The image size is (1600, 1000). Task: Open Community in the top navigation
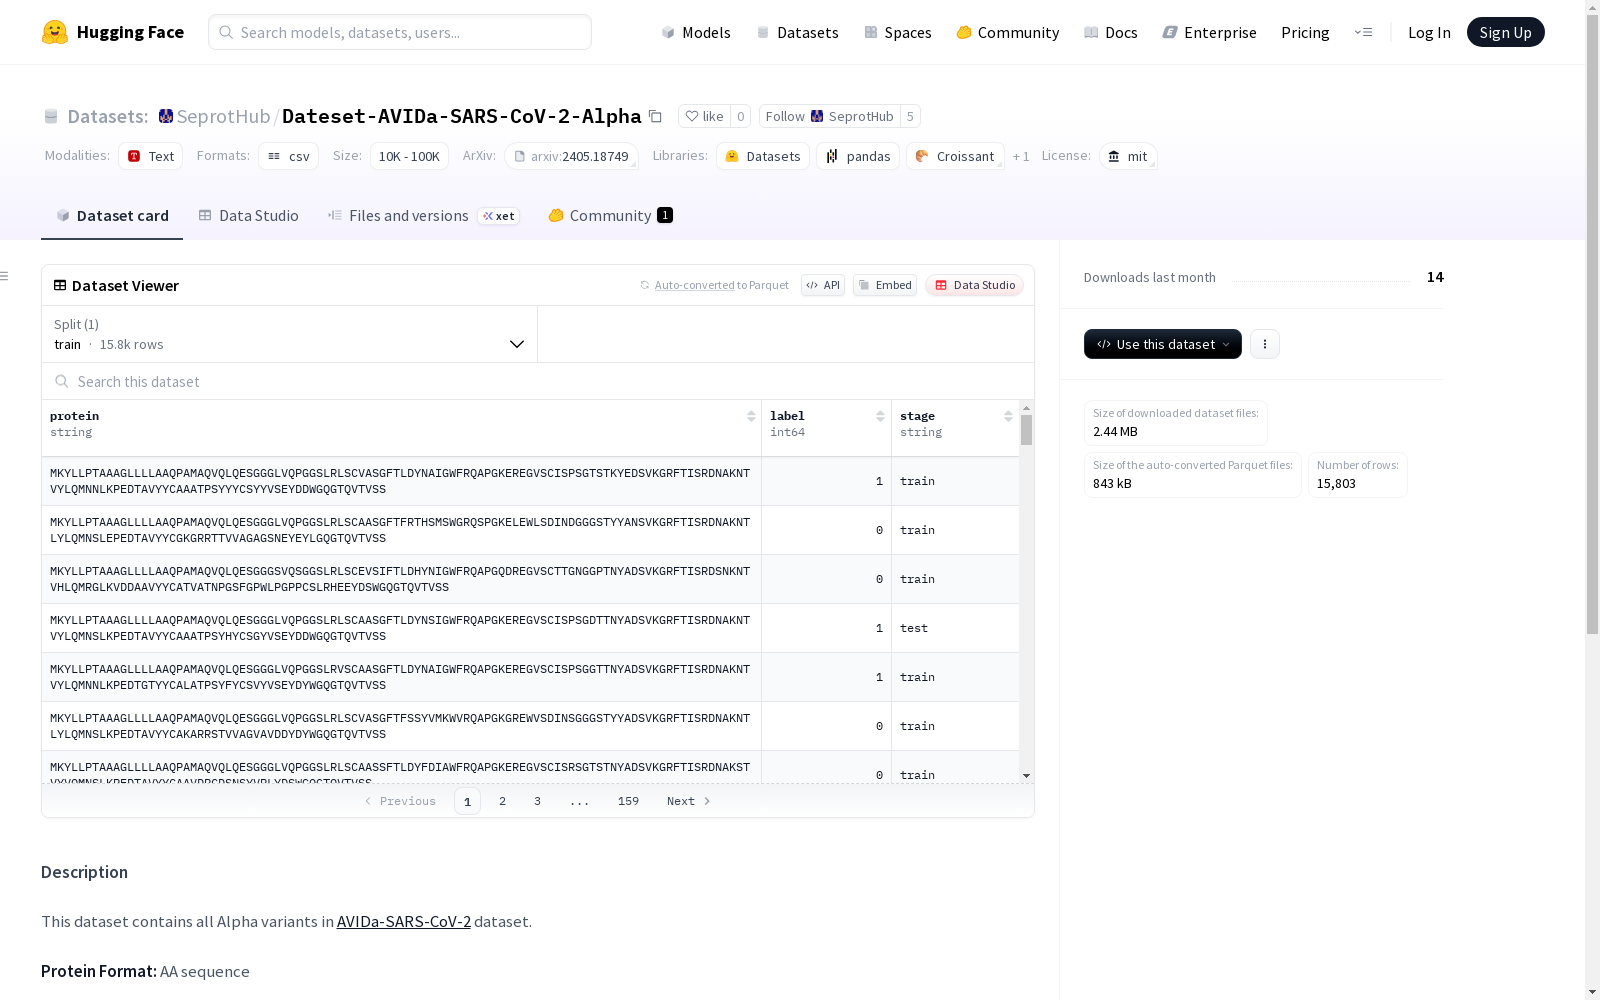pyautogui.click(x=1007, y=32)
